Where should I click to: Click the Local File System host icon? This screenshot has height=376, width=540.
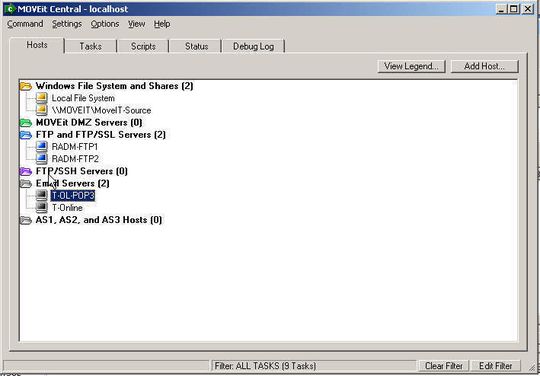click(x=42, y=98)
